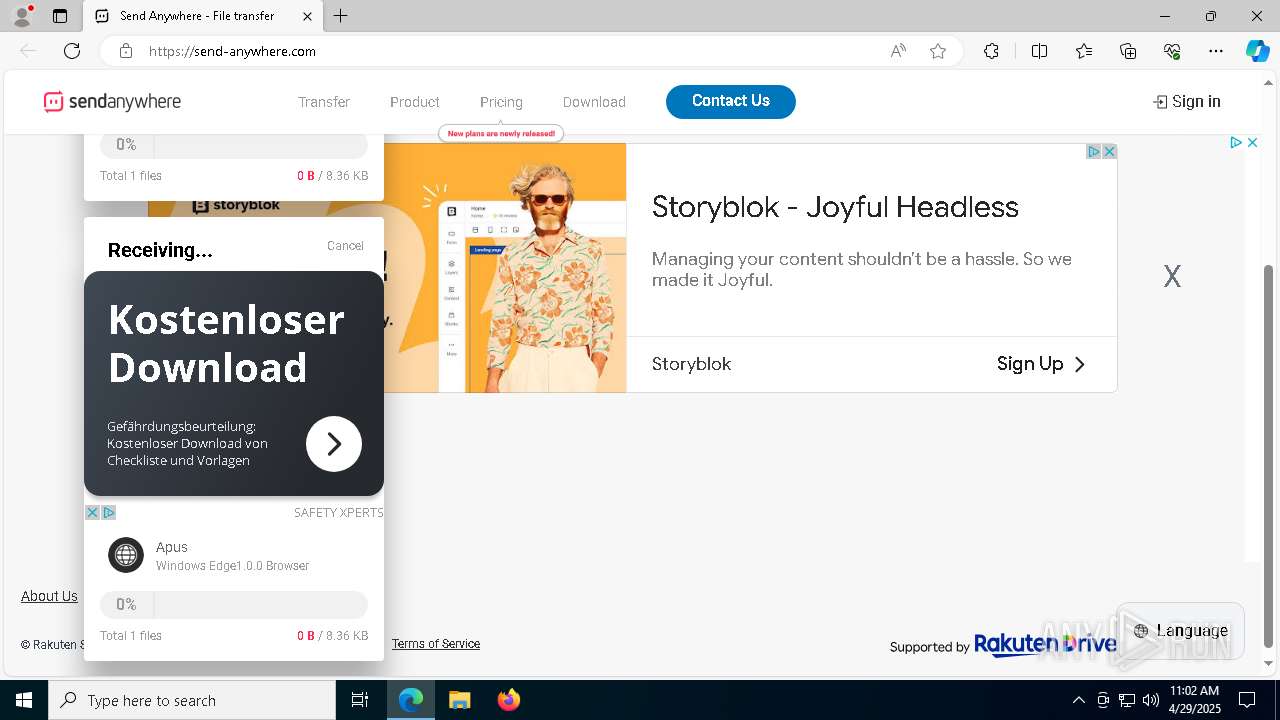The height and width of the screenshot is (720, 1280).
Task: Open a new browser tab
Action: pyautogui.click(x=341, y=16)
